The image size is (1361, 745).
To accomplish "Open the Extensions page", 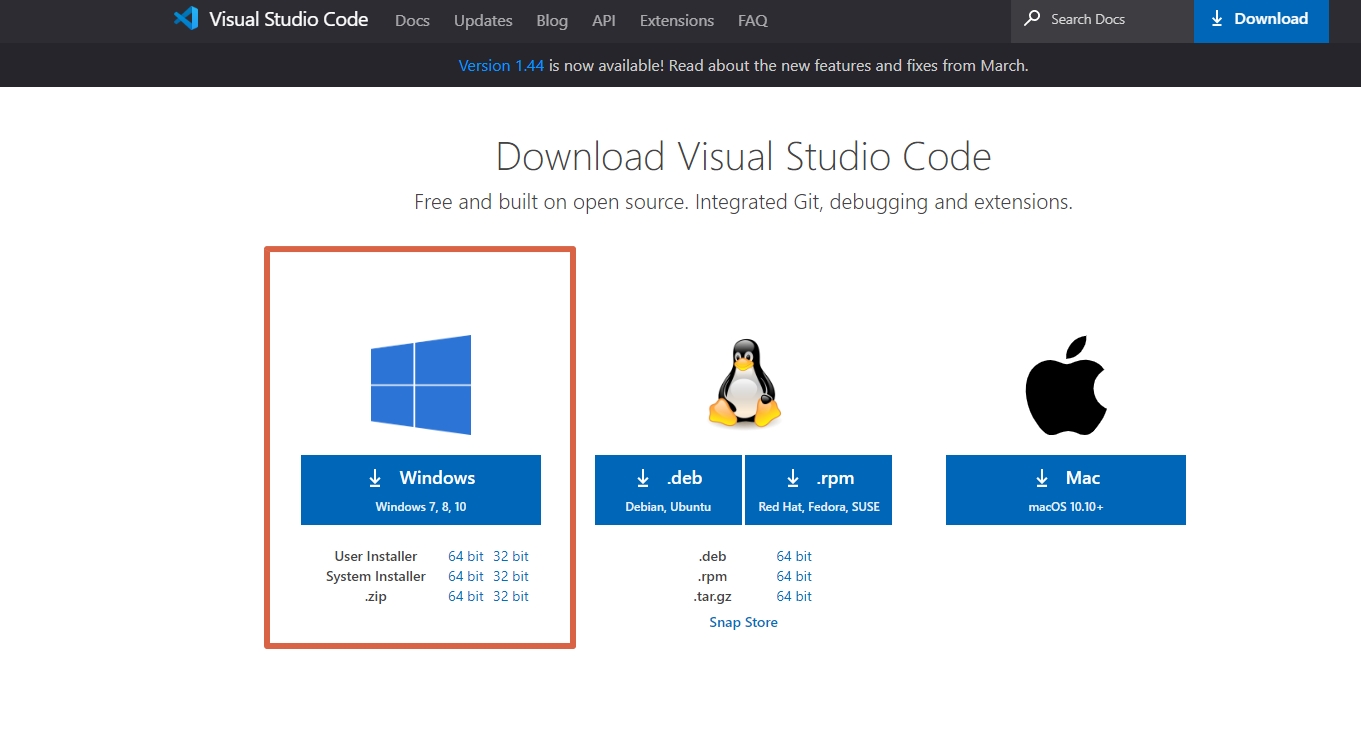I will coord(677,20).
